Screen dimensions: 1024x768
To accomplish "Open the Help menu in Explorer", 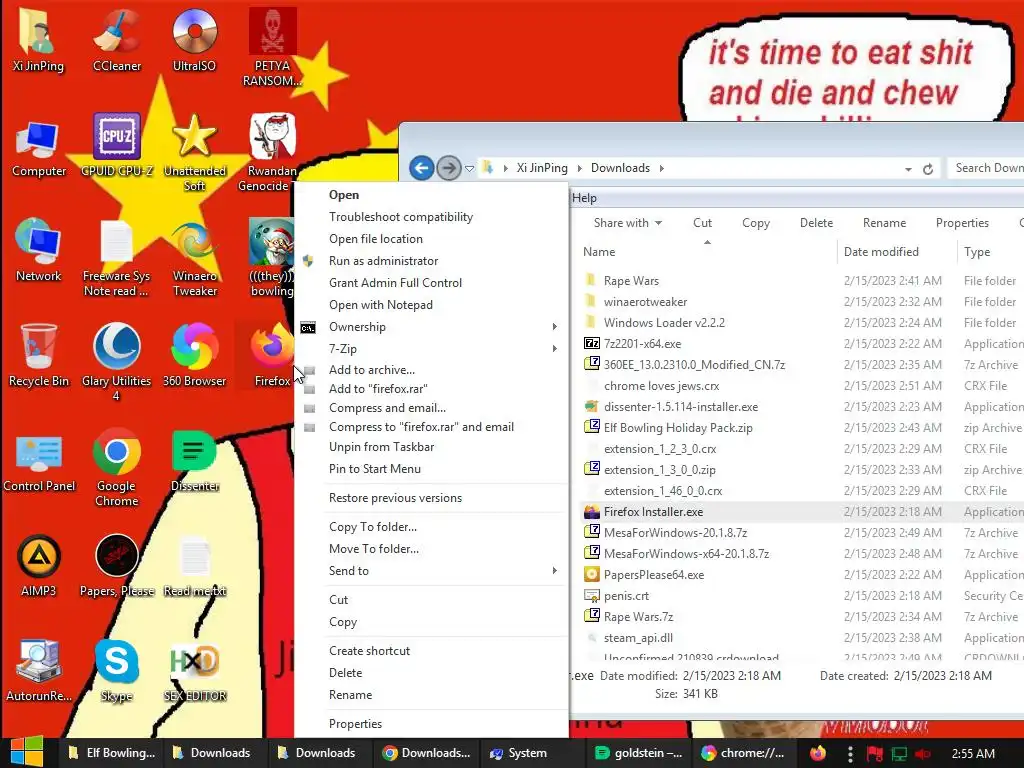I will pyautogui.click(x=584, y=198).
